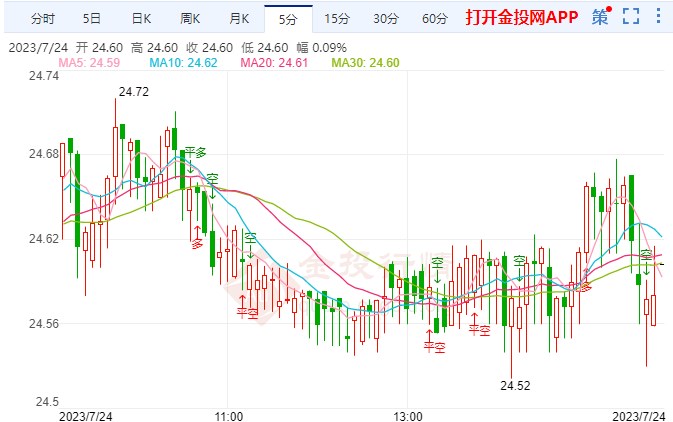Viewport: 673px width, 422px height.
Task: Click the 24.68 price axis label
Action: point(44,154)
